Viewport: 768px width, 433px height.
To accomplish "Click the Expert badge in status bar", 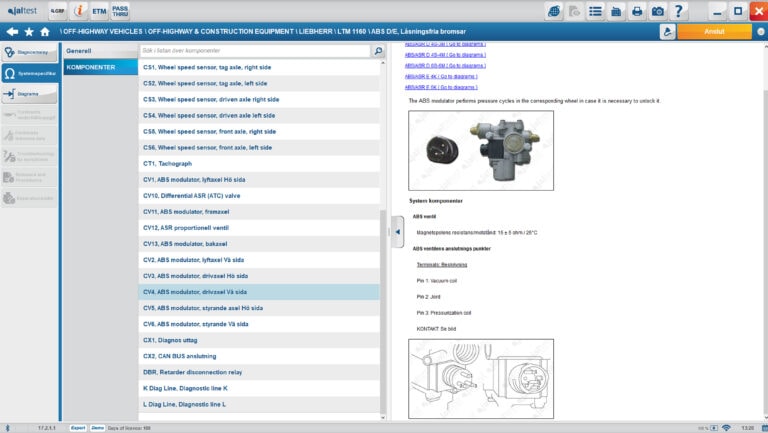I will point(78,428).
